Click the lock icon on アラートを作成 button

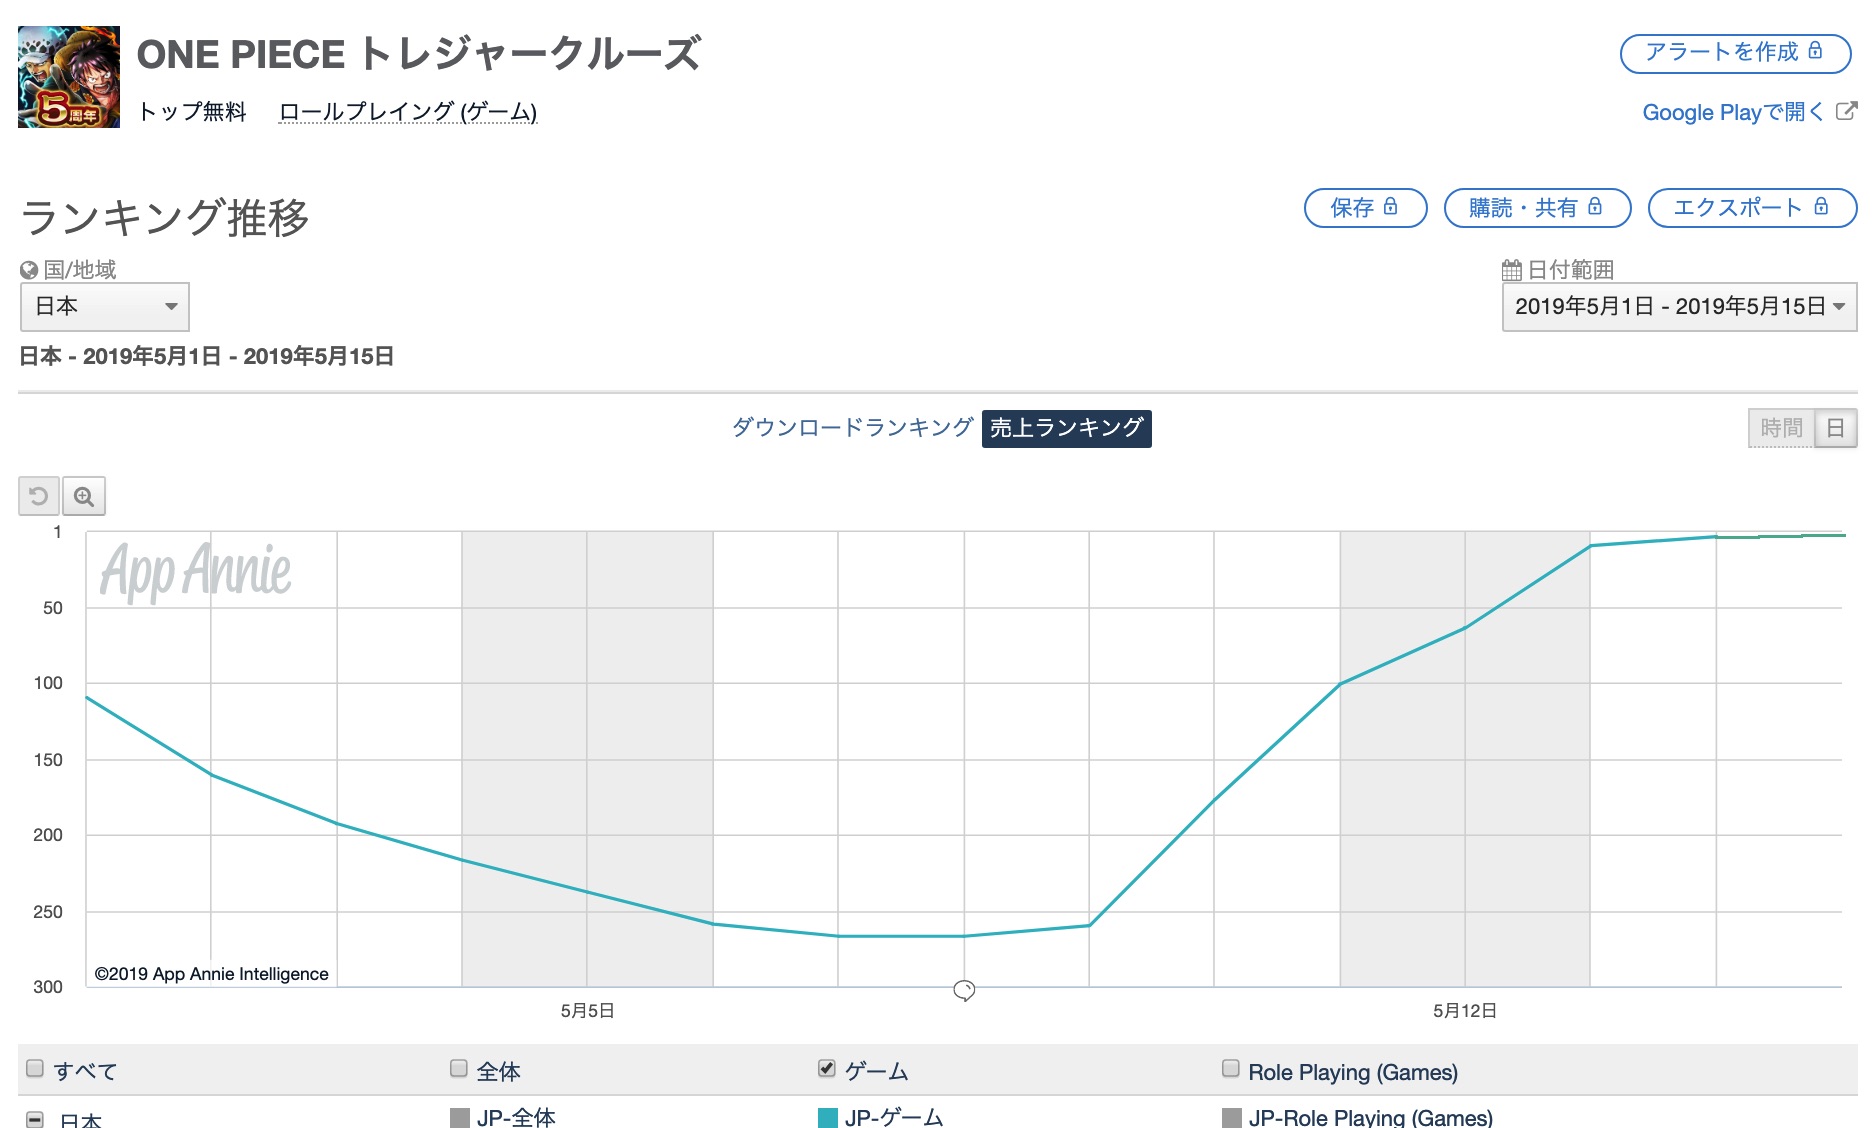point(1815,51)
